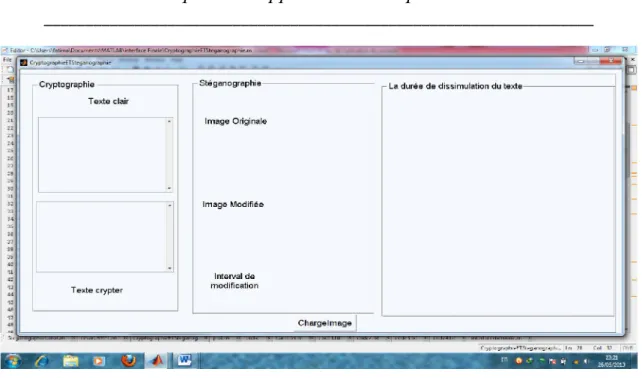Image resolution: width=642 pixels, height=378 pixels.
Task: Open Windows Media Player from taskbar
Action: [x=98, y=361]
